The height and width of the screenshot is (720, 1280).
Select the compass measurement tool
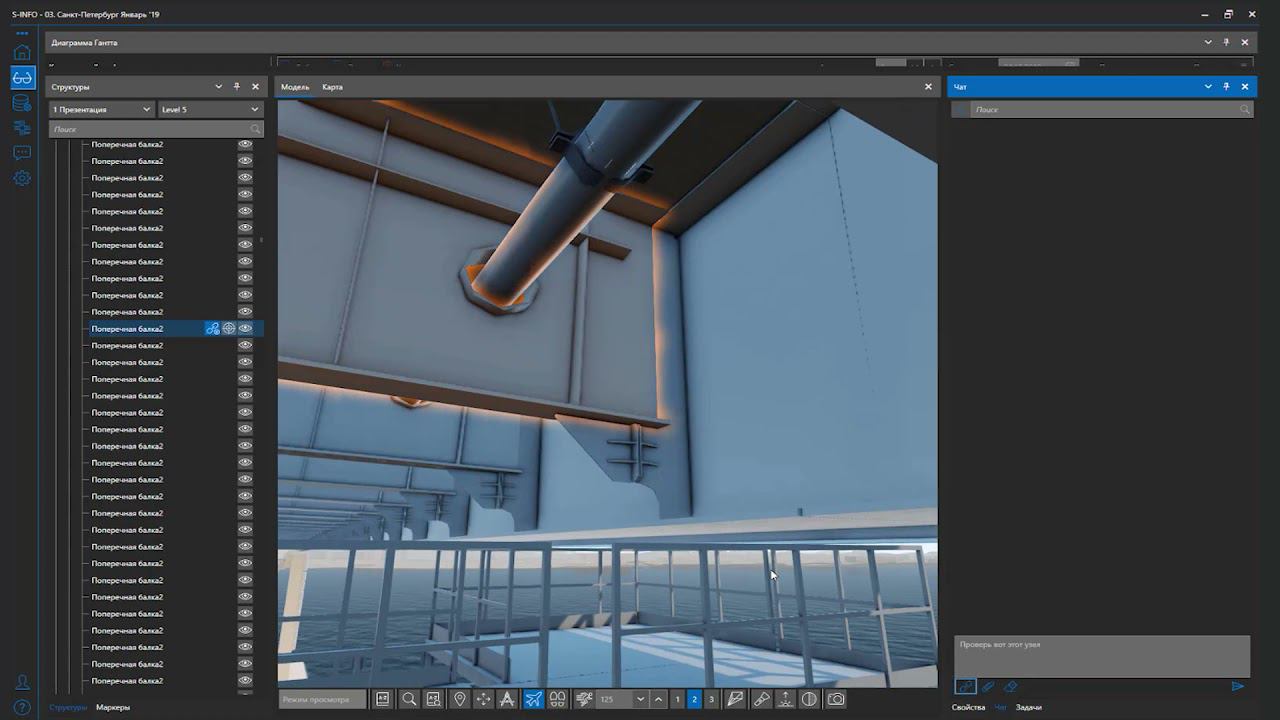click(x=507, y=699)
